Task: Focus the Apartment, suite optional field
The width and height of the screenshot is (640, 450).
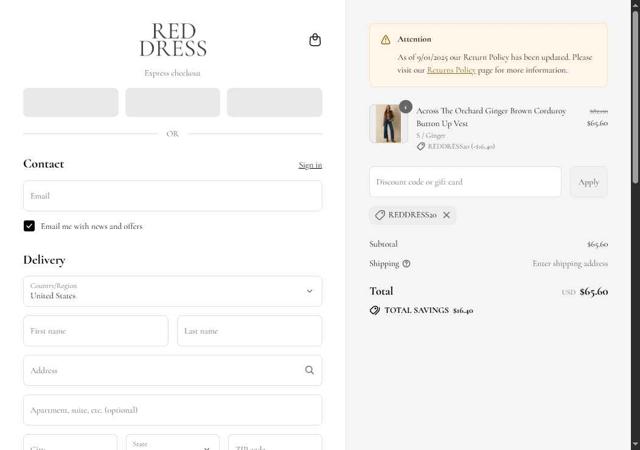Action: 172,410
